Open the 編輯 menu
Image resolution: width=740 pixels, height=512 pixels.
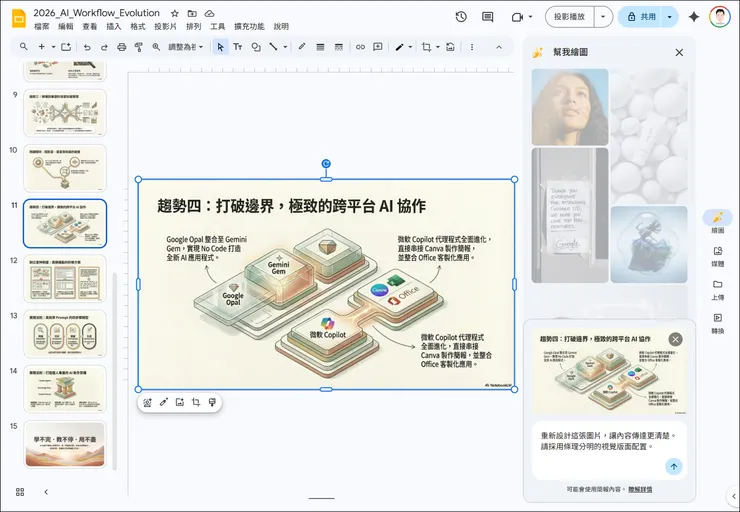[x=66, y=26]
